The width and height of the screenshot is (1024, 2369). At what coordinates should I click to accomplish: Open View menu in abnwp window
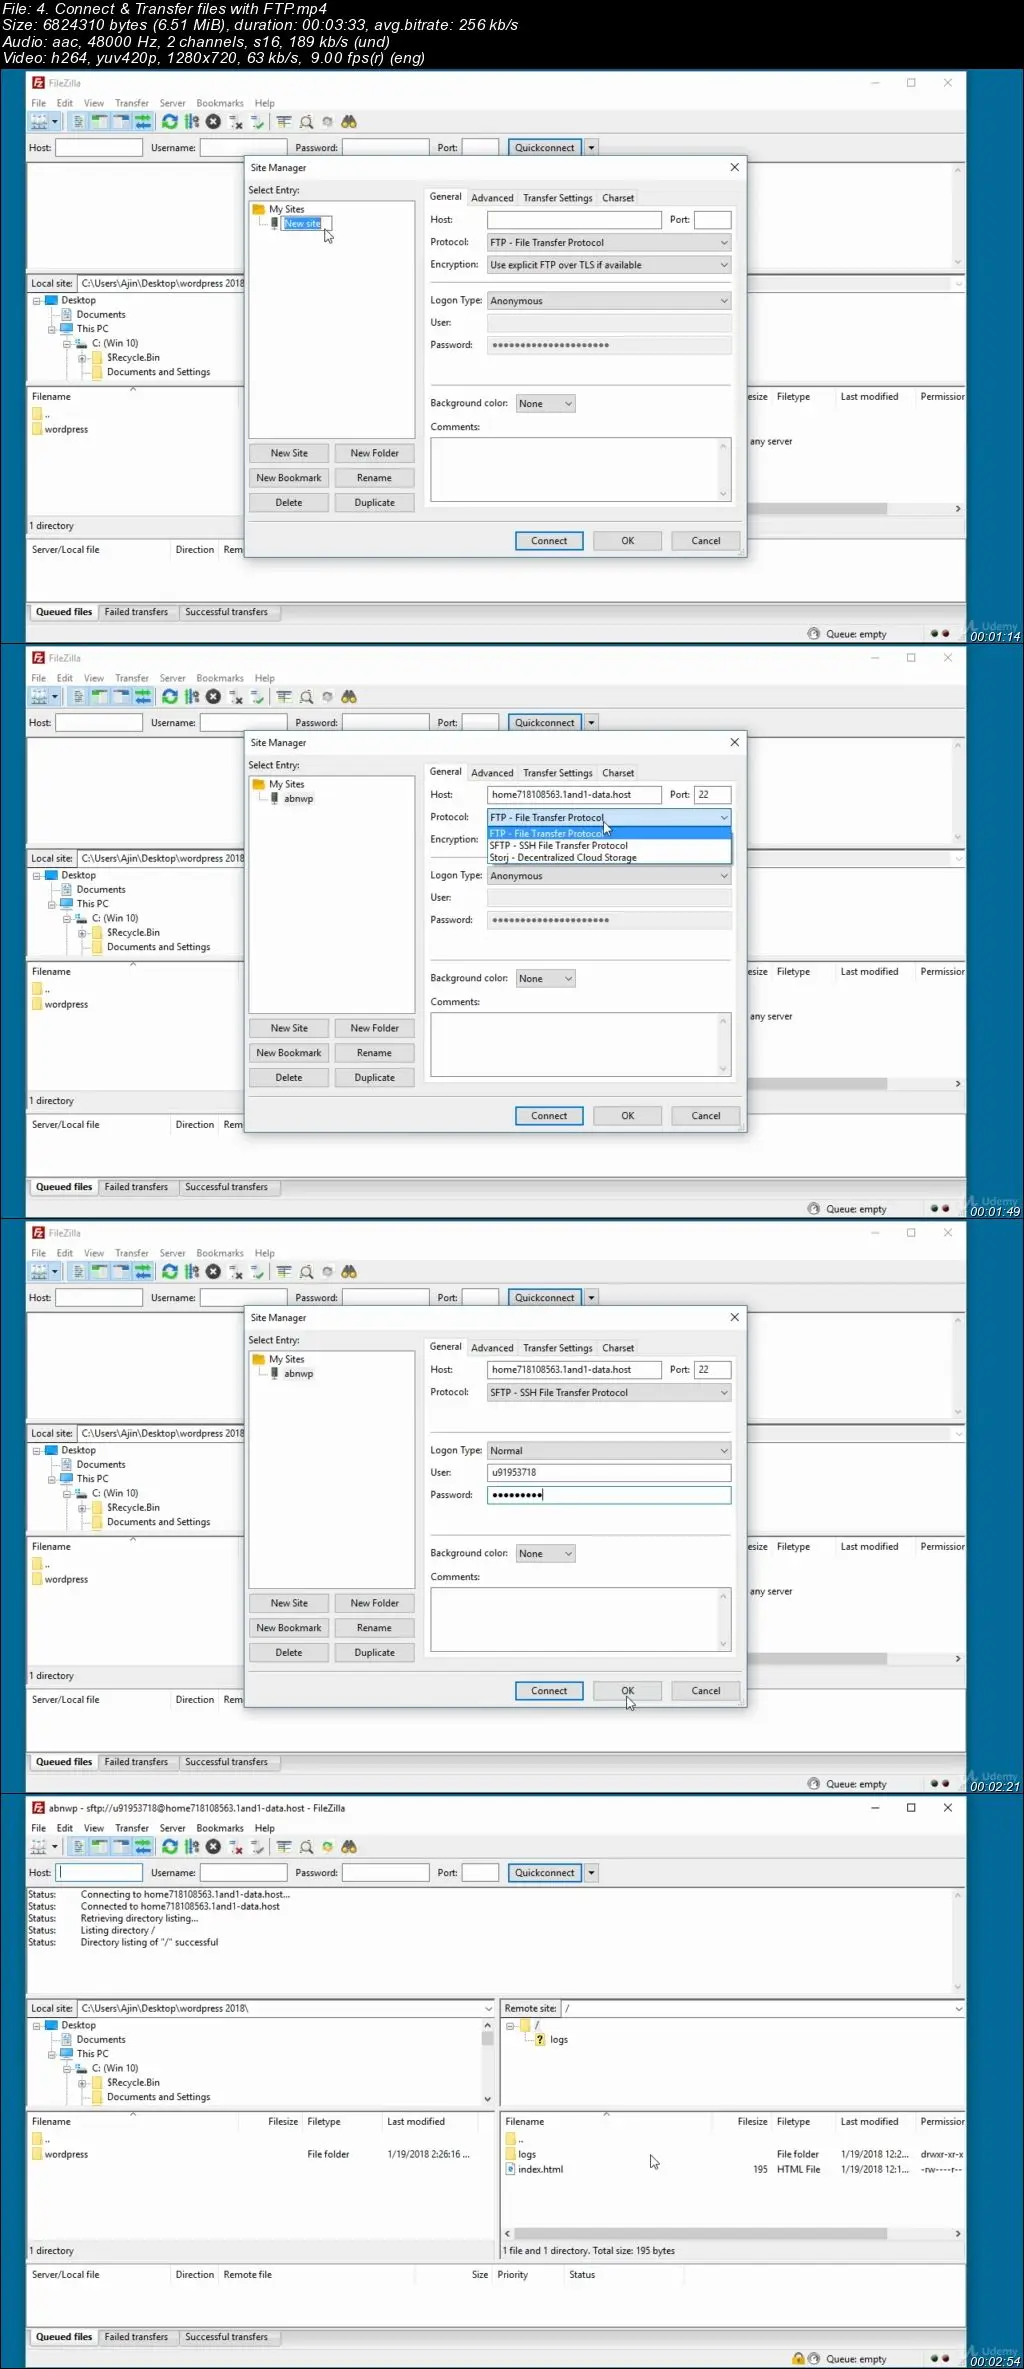pyautogui.click(x=94, y=1828)
